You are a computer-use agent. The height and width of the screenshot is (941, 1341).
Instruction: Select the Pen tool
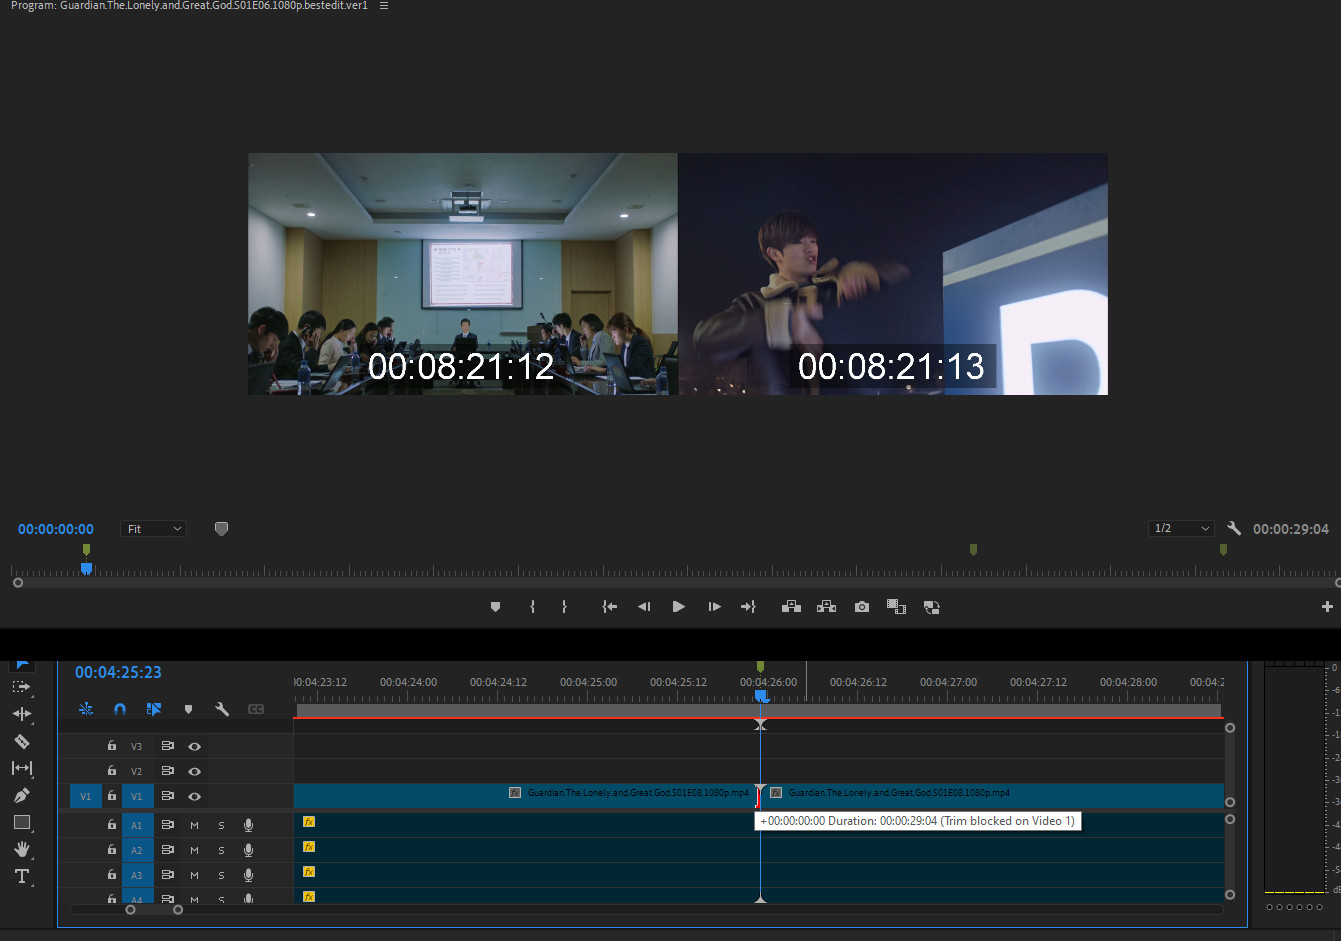[x=21, y=795]
